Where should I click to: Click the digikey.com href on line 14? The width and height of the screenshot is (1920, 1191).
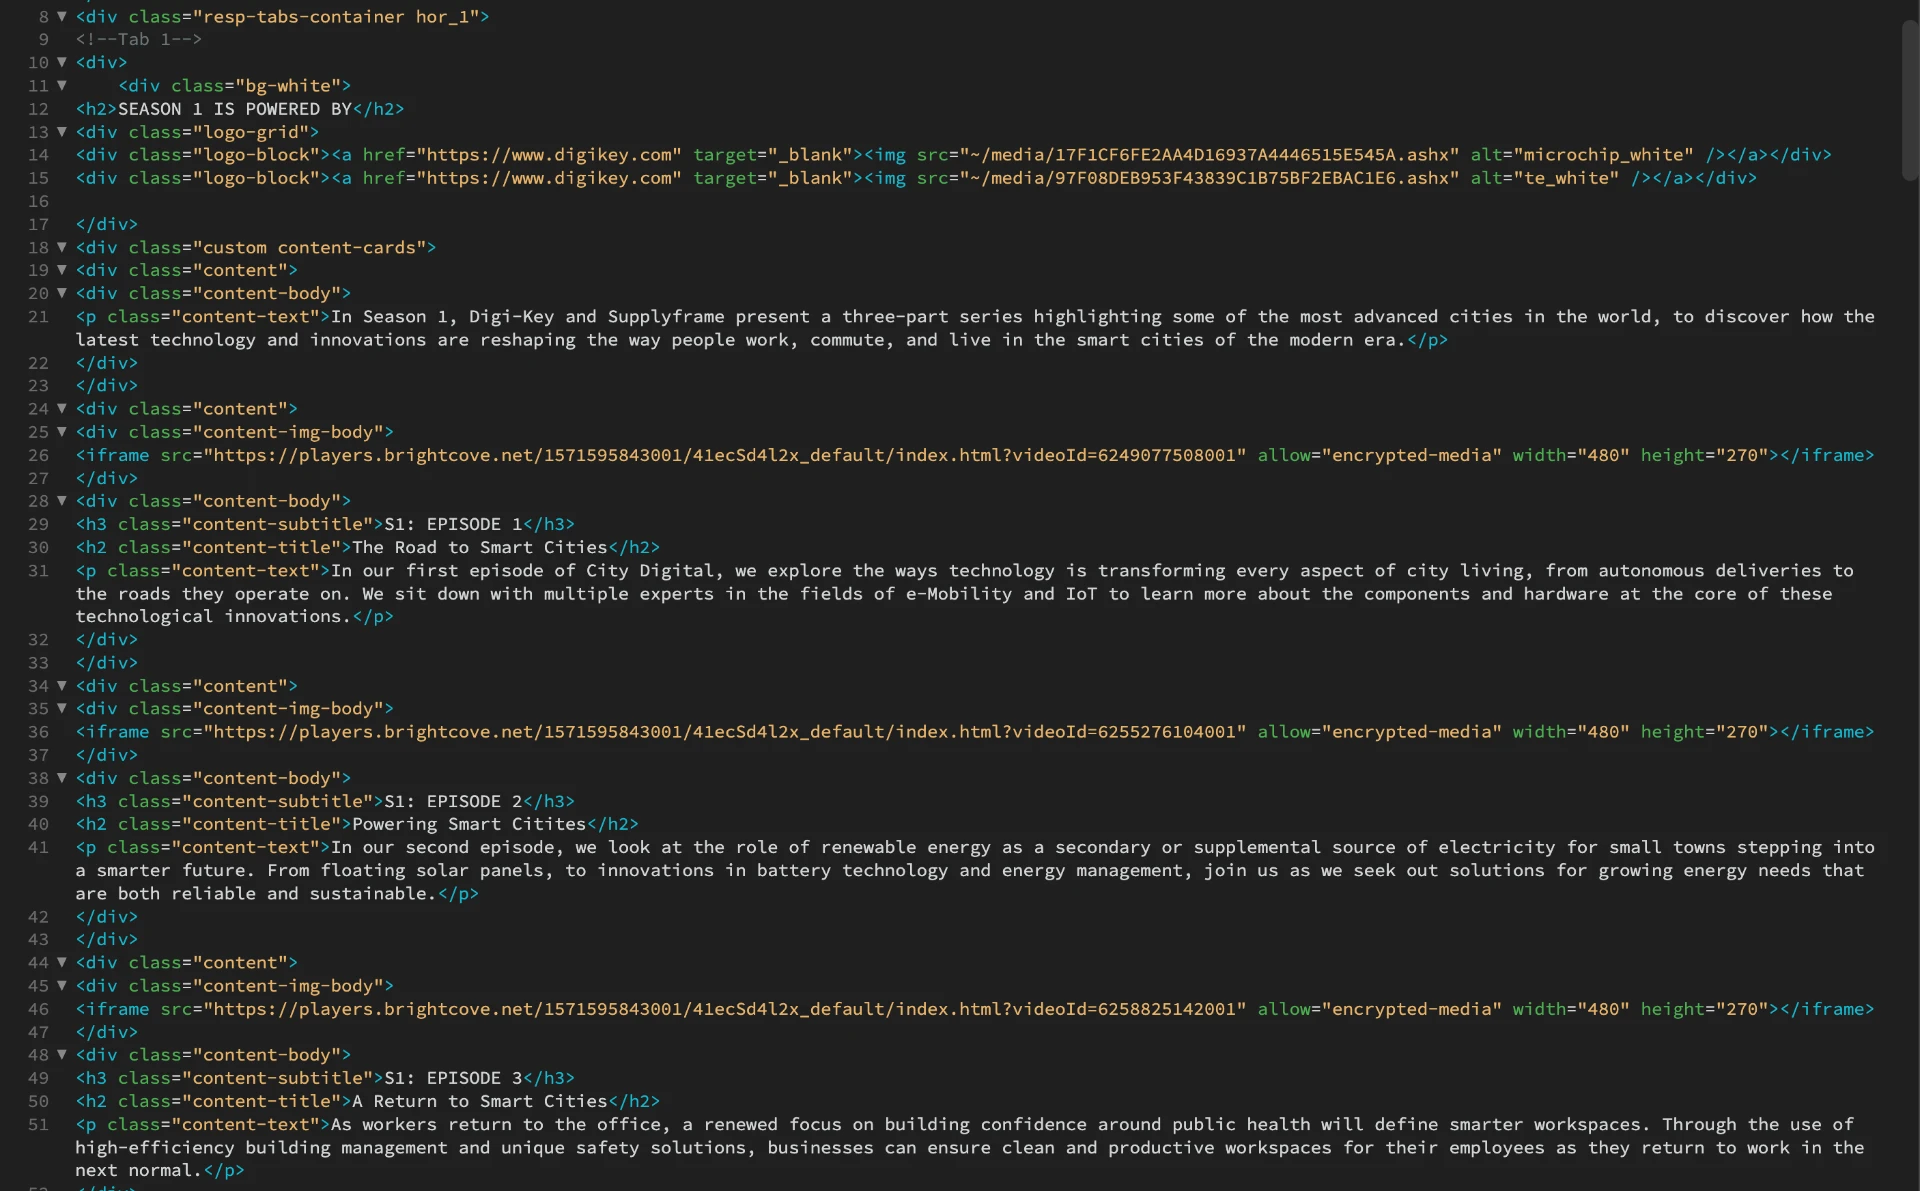[x=549, y=155]
